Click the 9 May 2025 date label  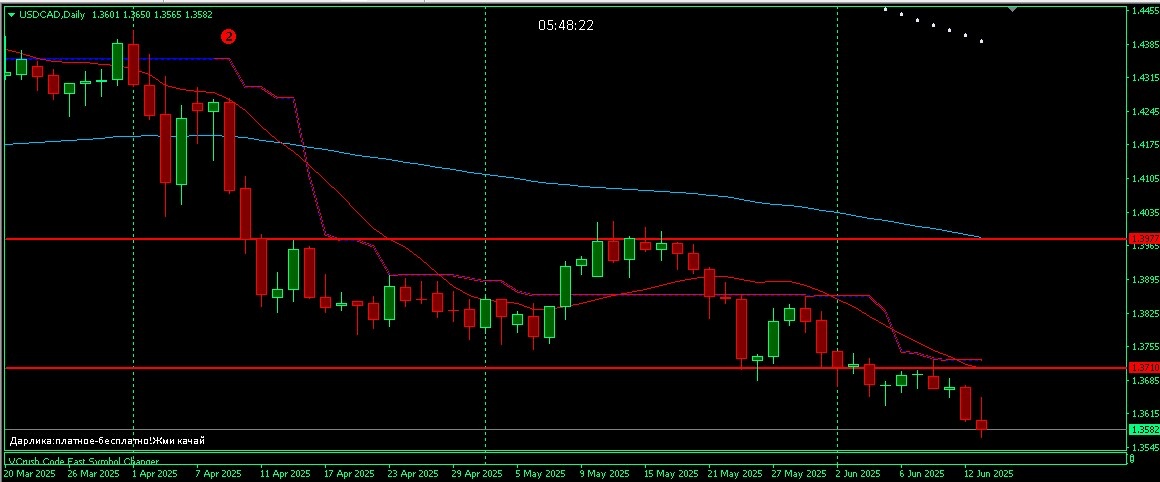(603, 473)
